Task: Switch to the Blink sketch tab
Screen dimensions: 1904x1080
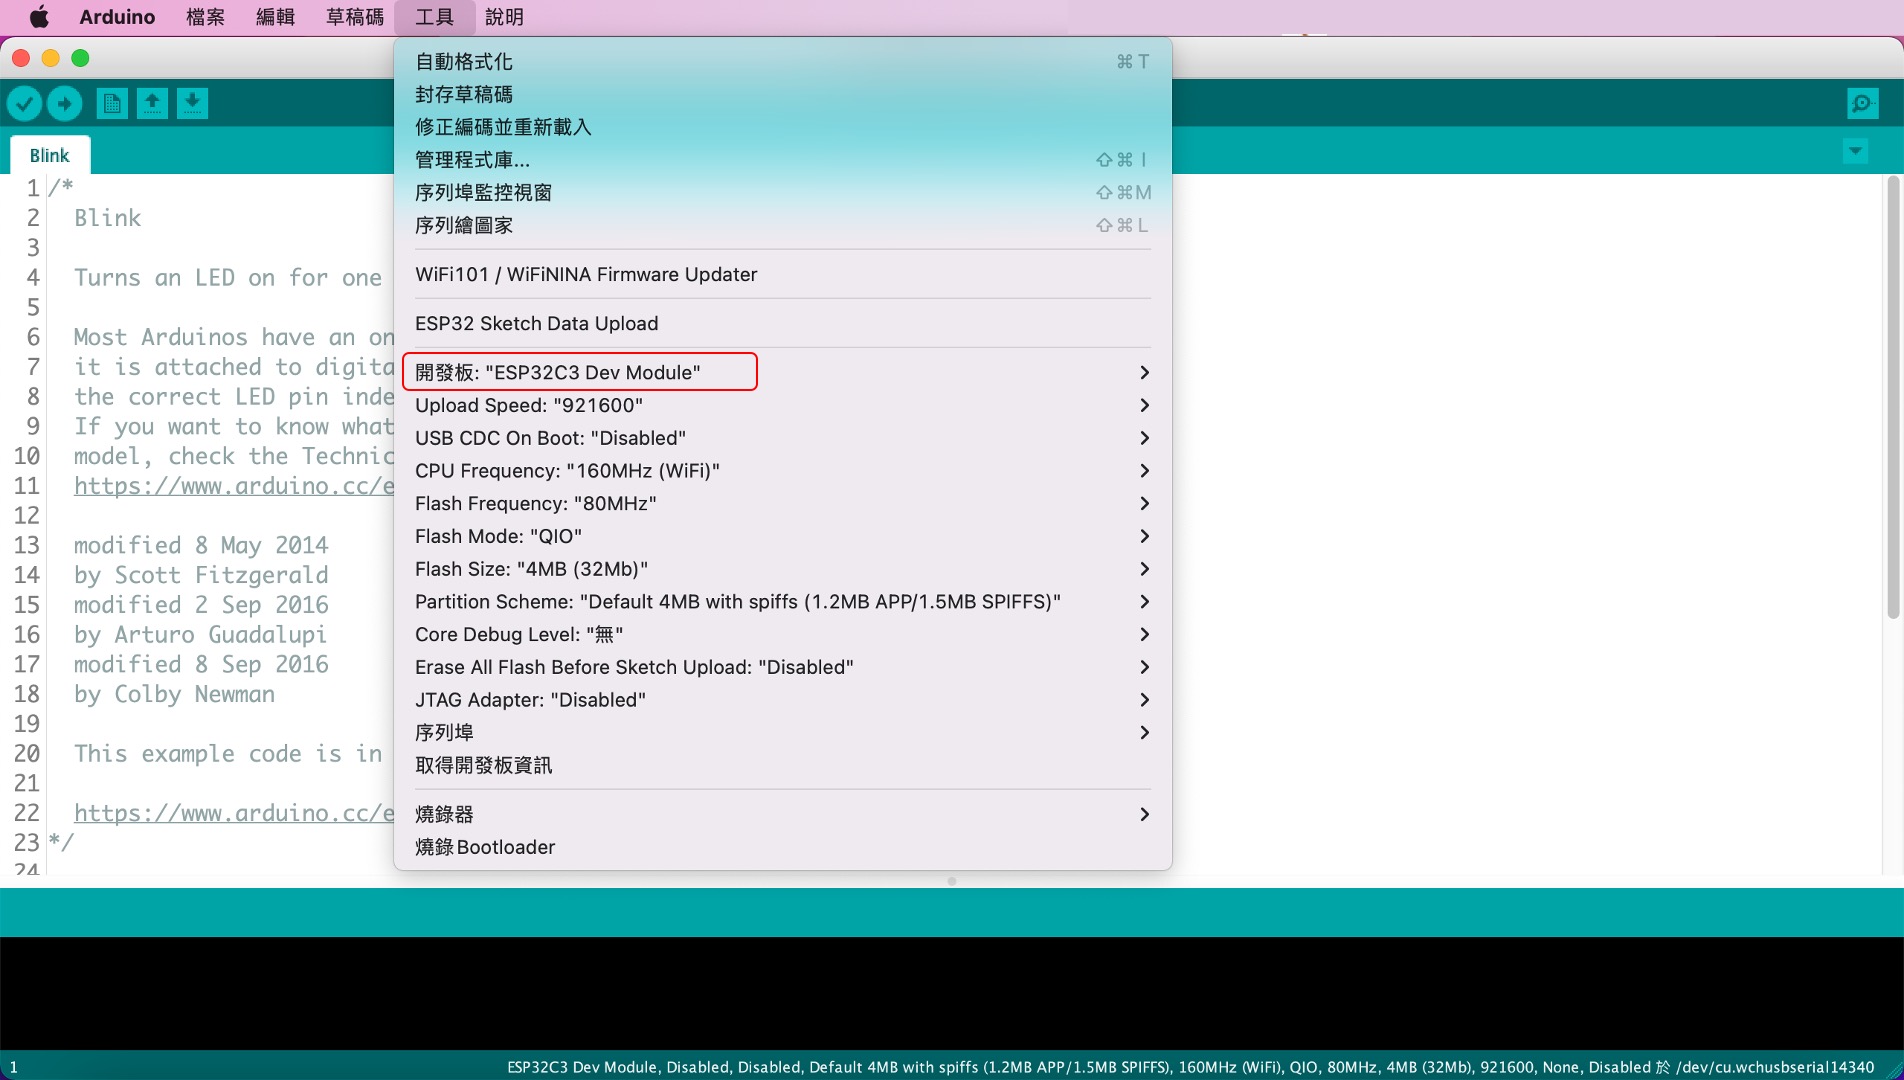Action: tap(50, 155)
